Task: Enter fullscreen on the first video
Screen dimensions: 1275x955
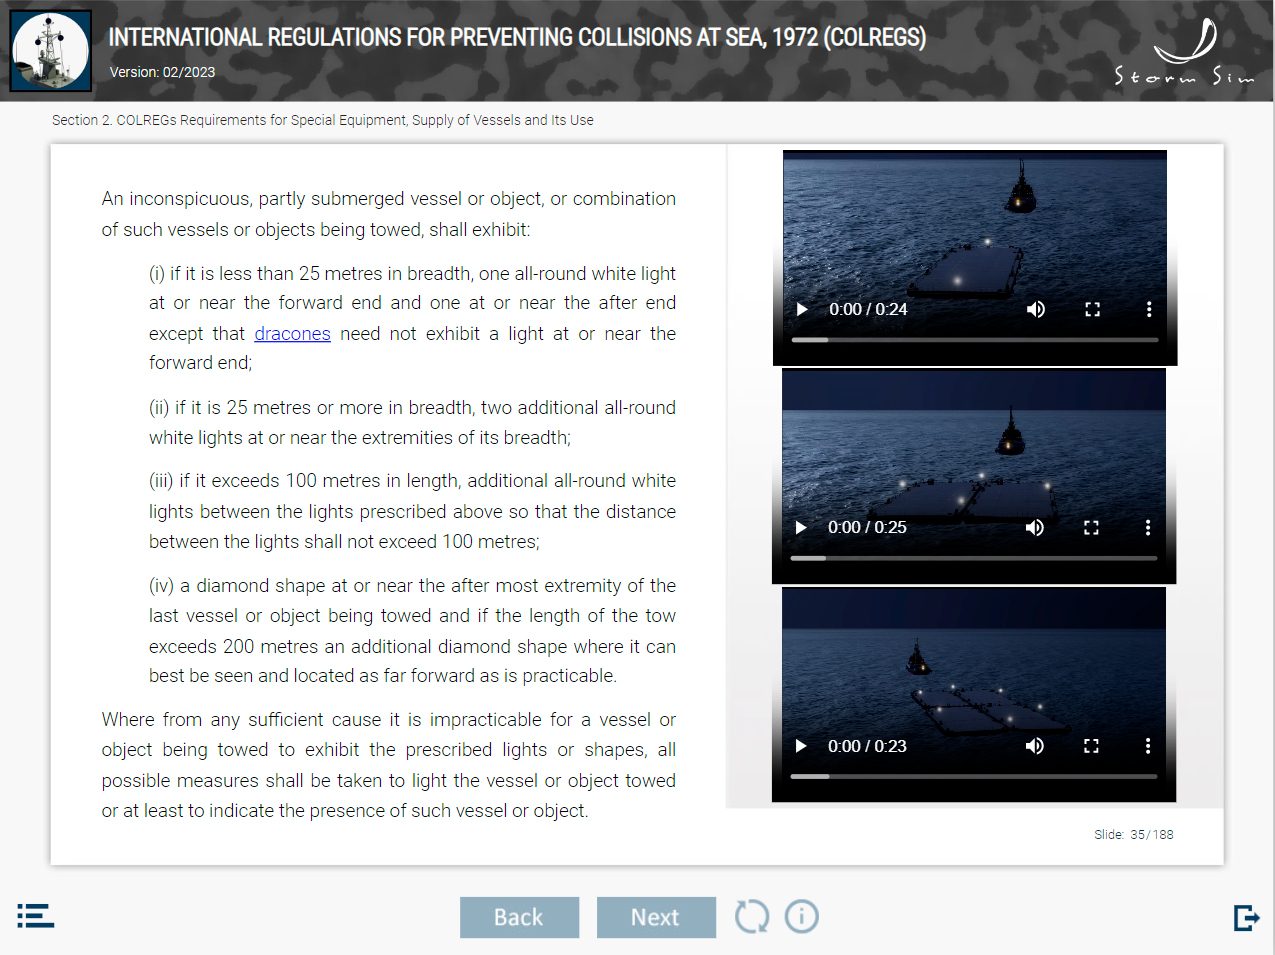Action: [x=1092, y=309]
